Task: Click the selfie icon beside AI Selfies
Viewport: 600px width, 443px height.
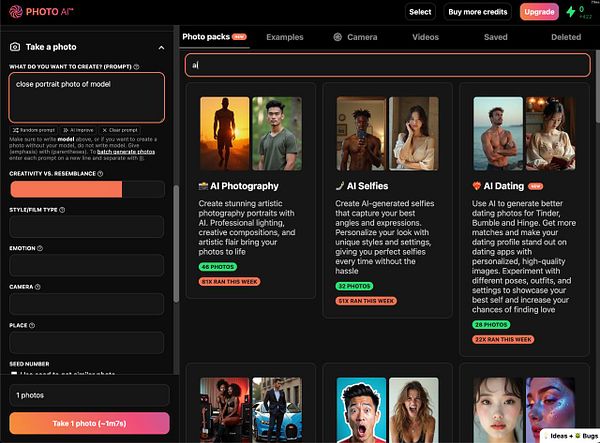Action: (x=340, y=186)
